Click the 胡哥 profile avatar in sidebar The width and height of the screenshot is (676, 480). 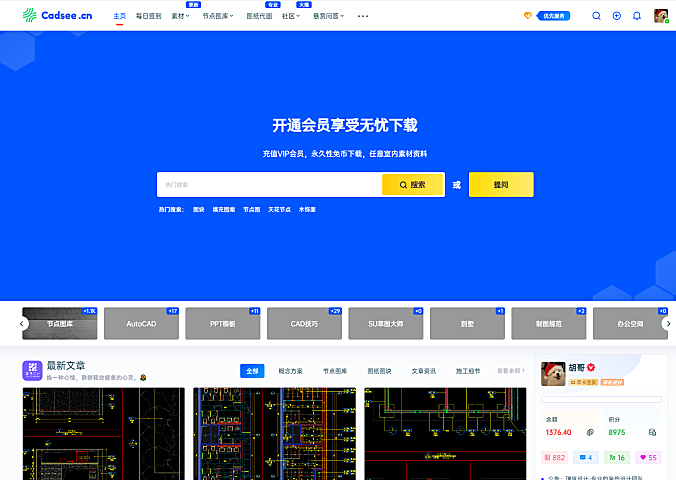[553, 374]
